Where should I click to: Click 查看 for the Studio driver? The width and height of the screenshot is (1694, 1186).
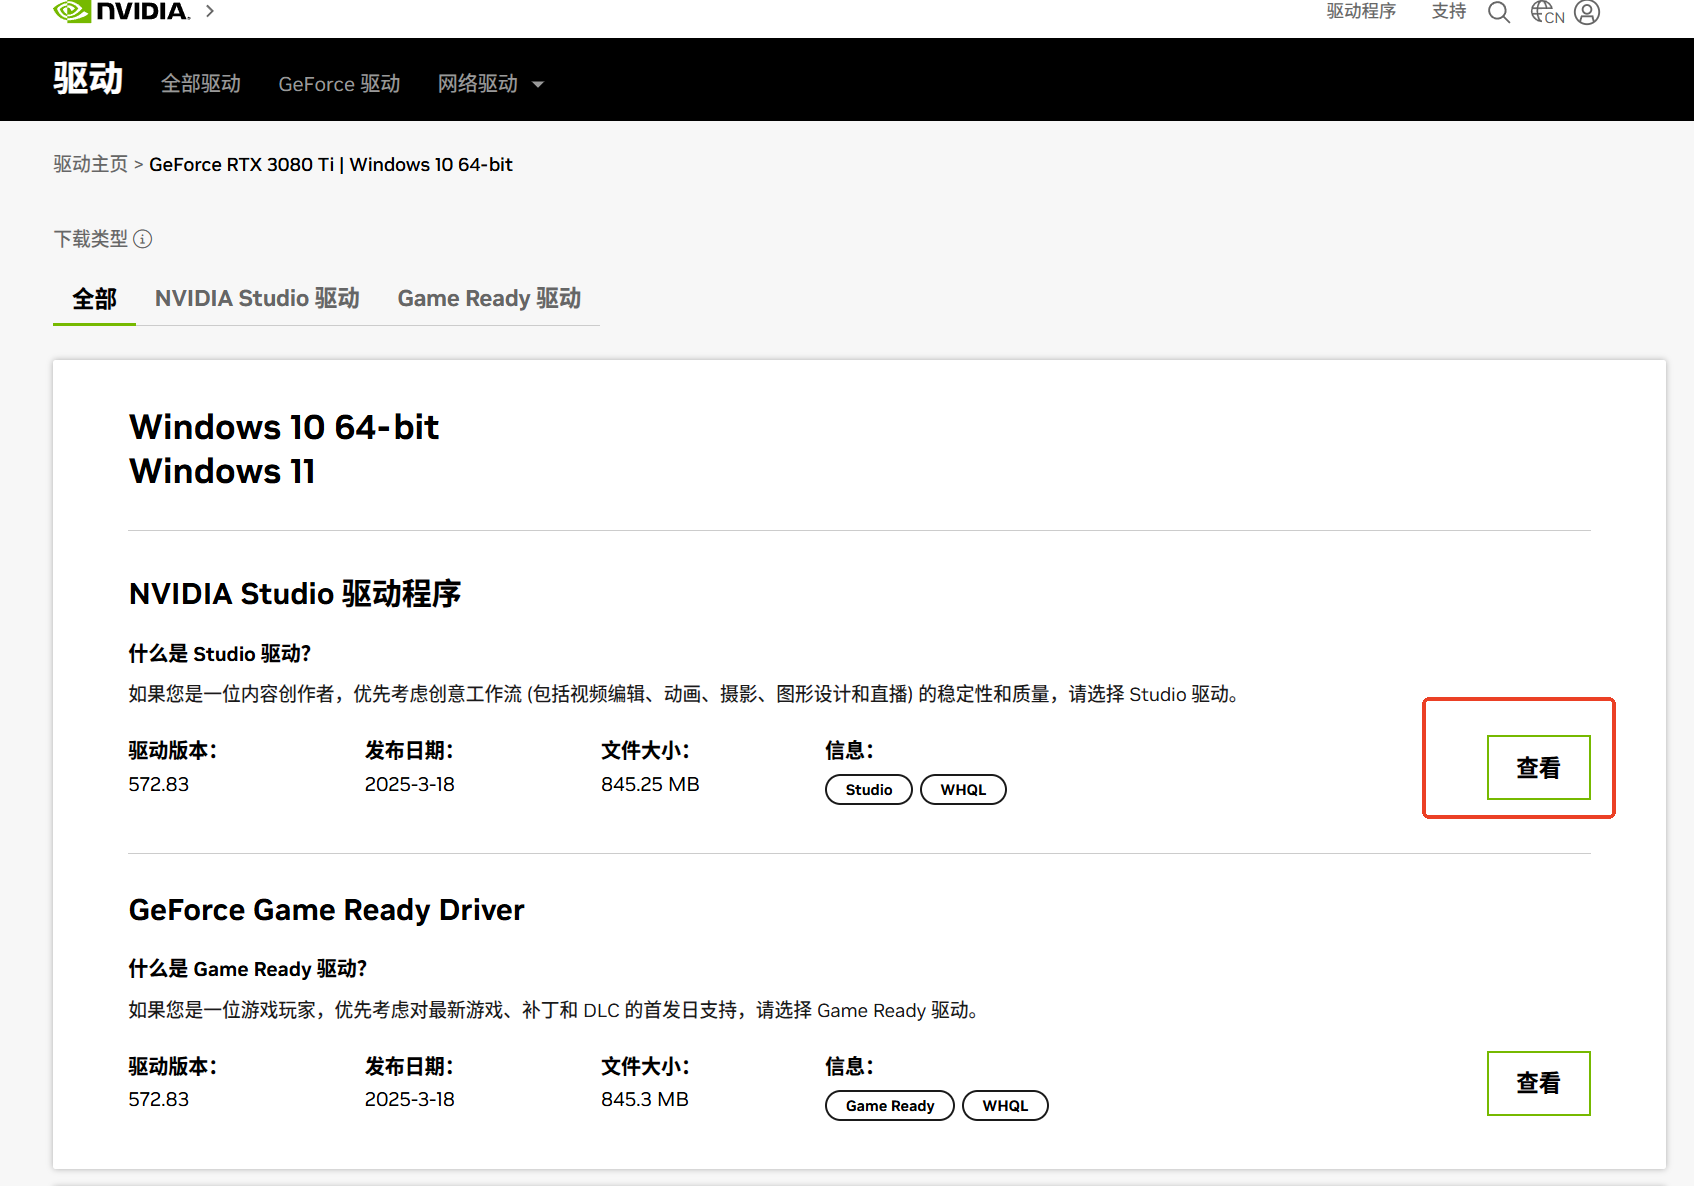pos(1538,767)
